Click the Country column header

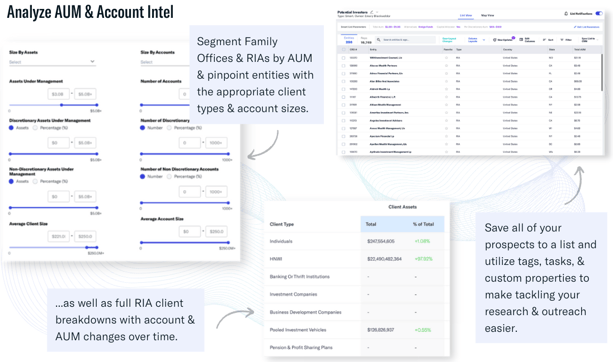pos(507,50)
